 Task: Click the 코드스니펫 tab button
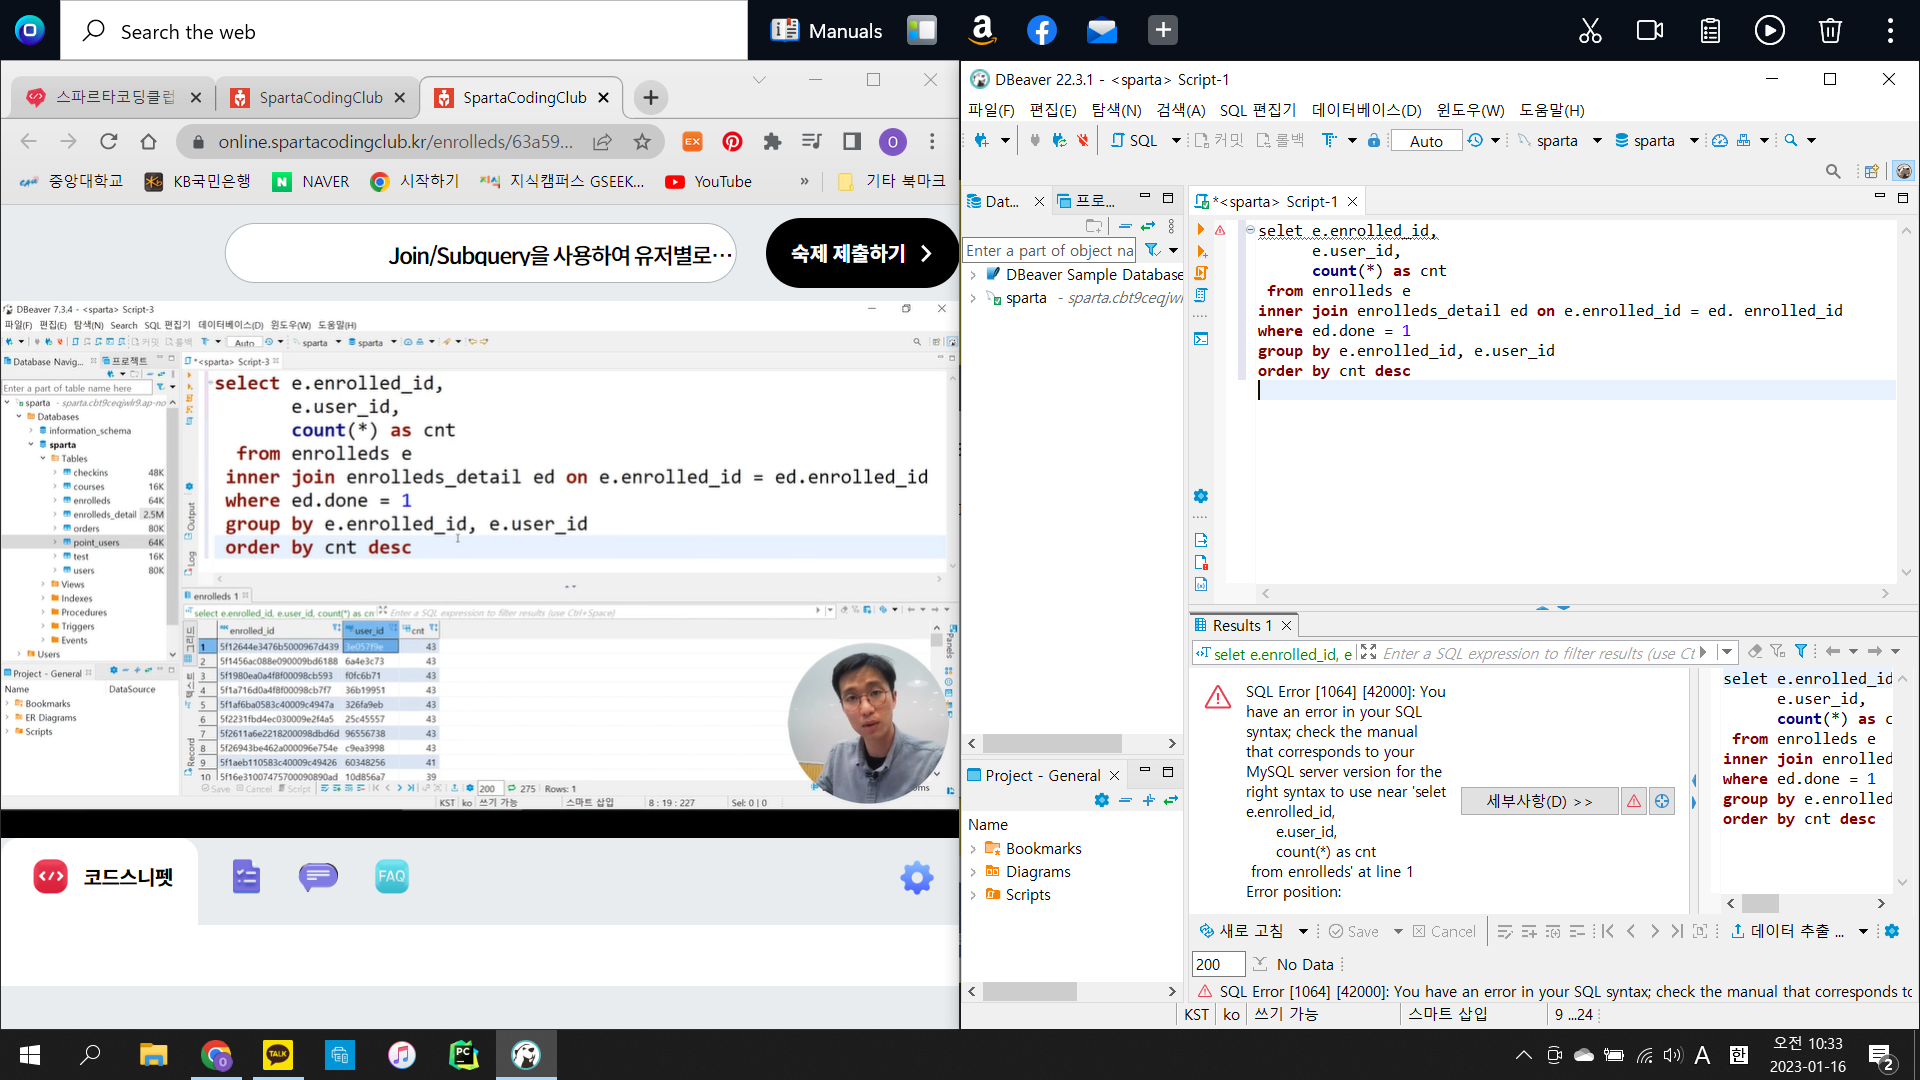103,877
